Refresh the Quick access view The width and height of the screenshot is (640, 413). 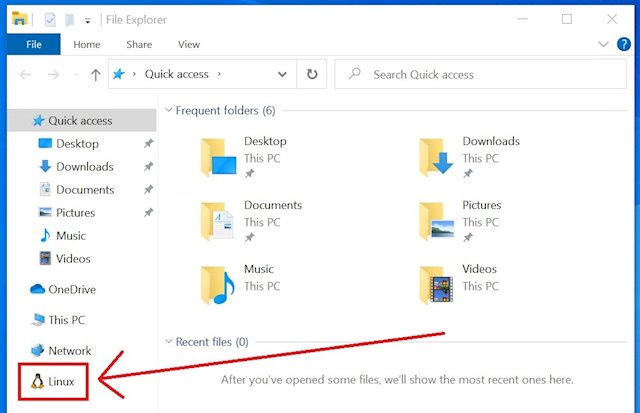(312, 74)
